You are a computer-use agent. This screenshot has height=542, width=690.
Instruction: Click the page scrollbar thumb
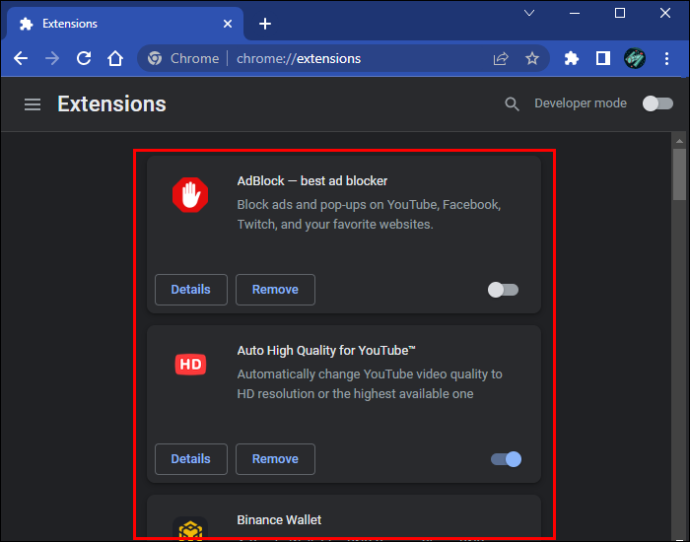pyautogui.click(x=679, y=175)
